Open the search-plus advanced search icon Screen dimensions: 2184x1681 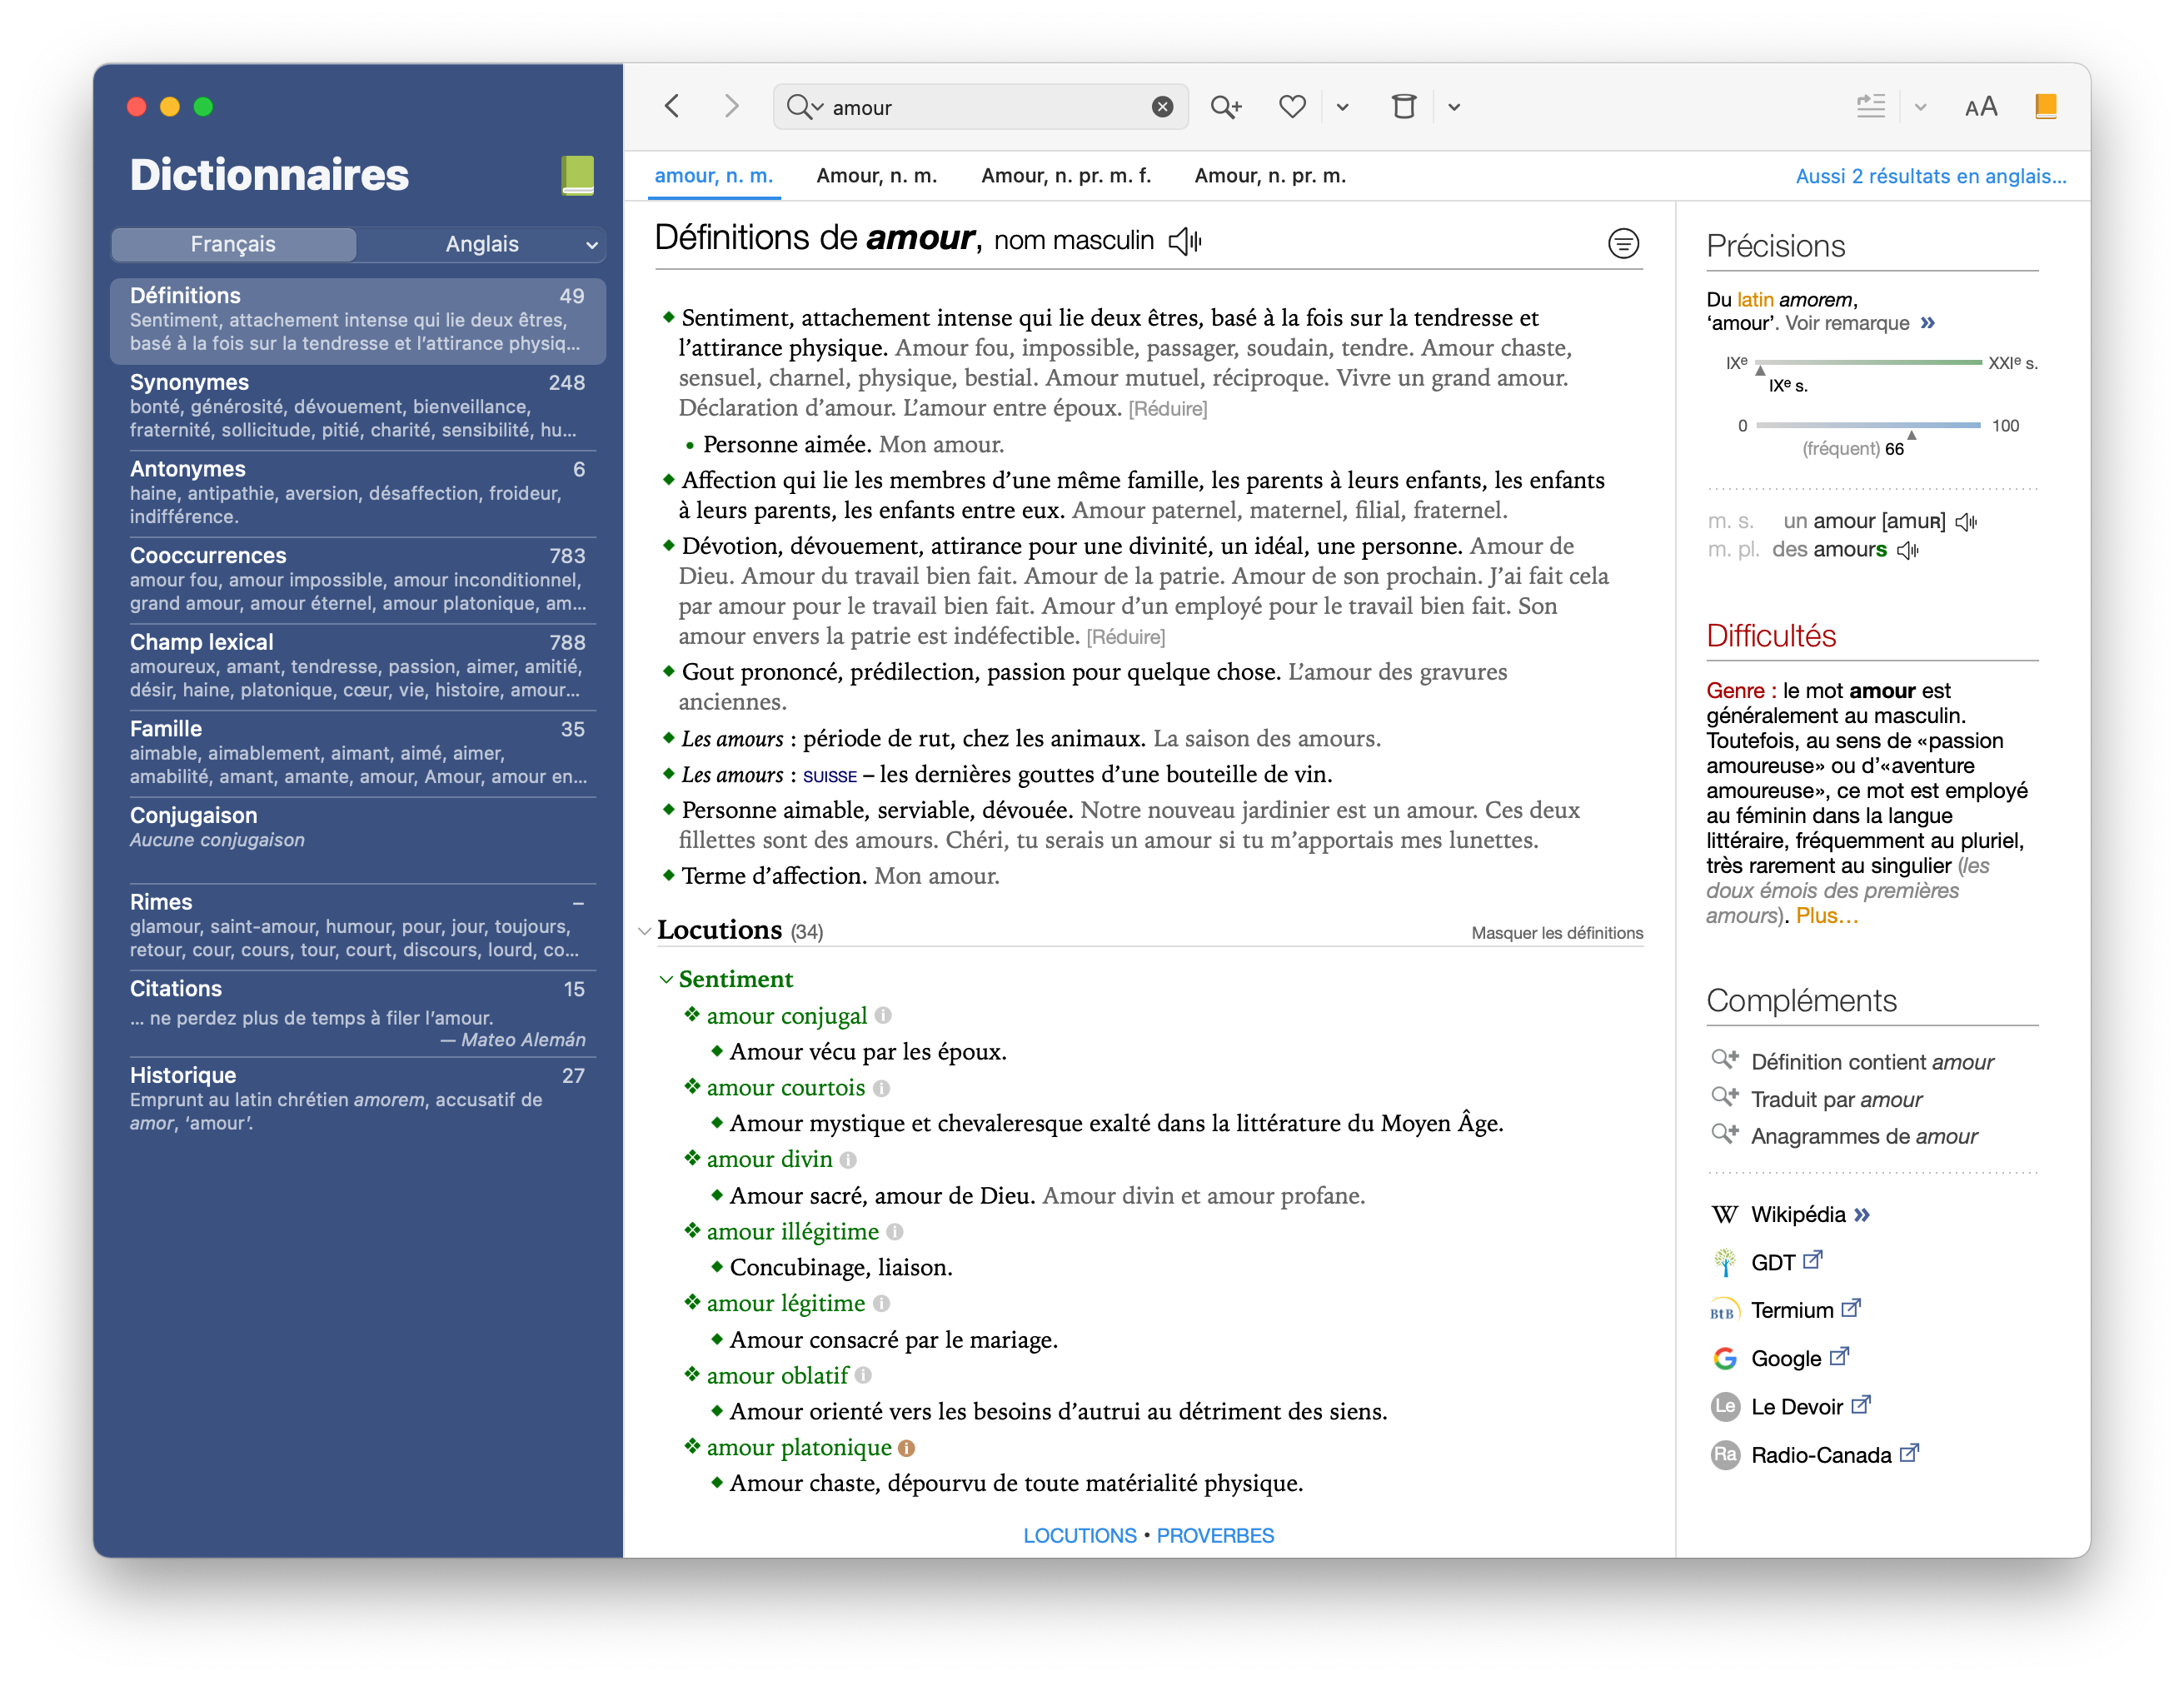click(x=1226, y=106)
